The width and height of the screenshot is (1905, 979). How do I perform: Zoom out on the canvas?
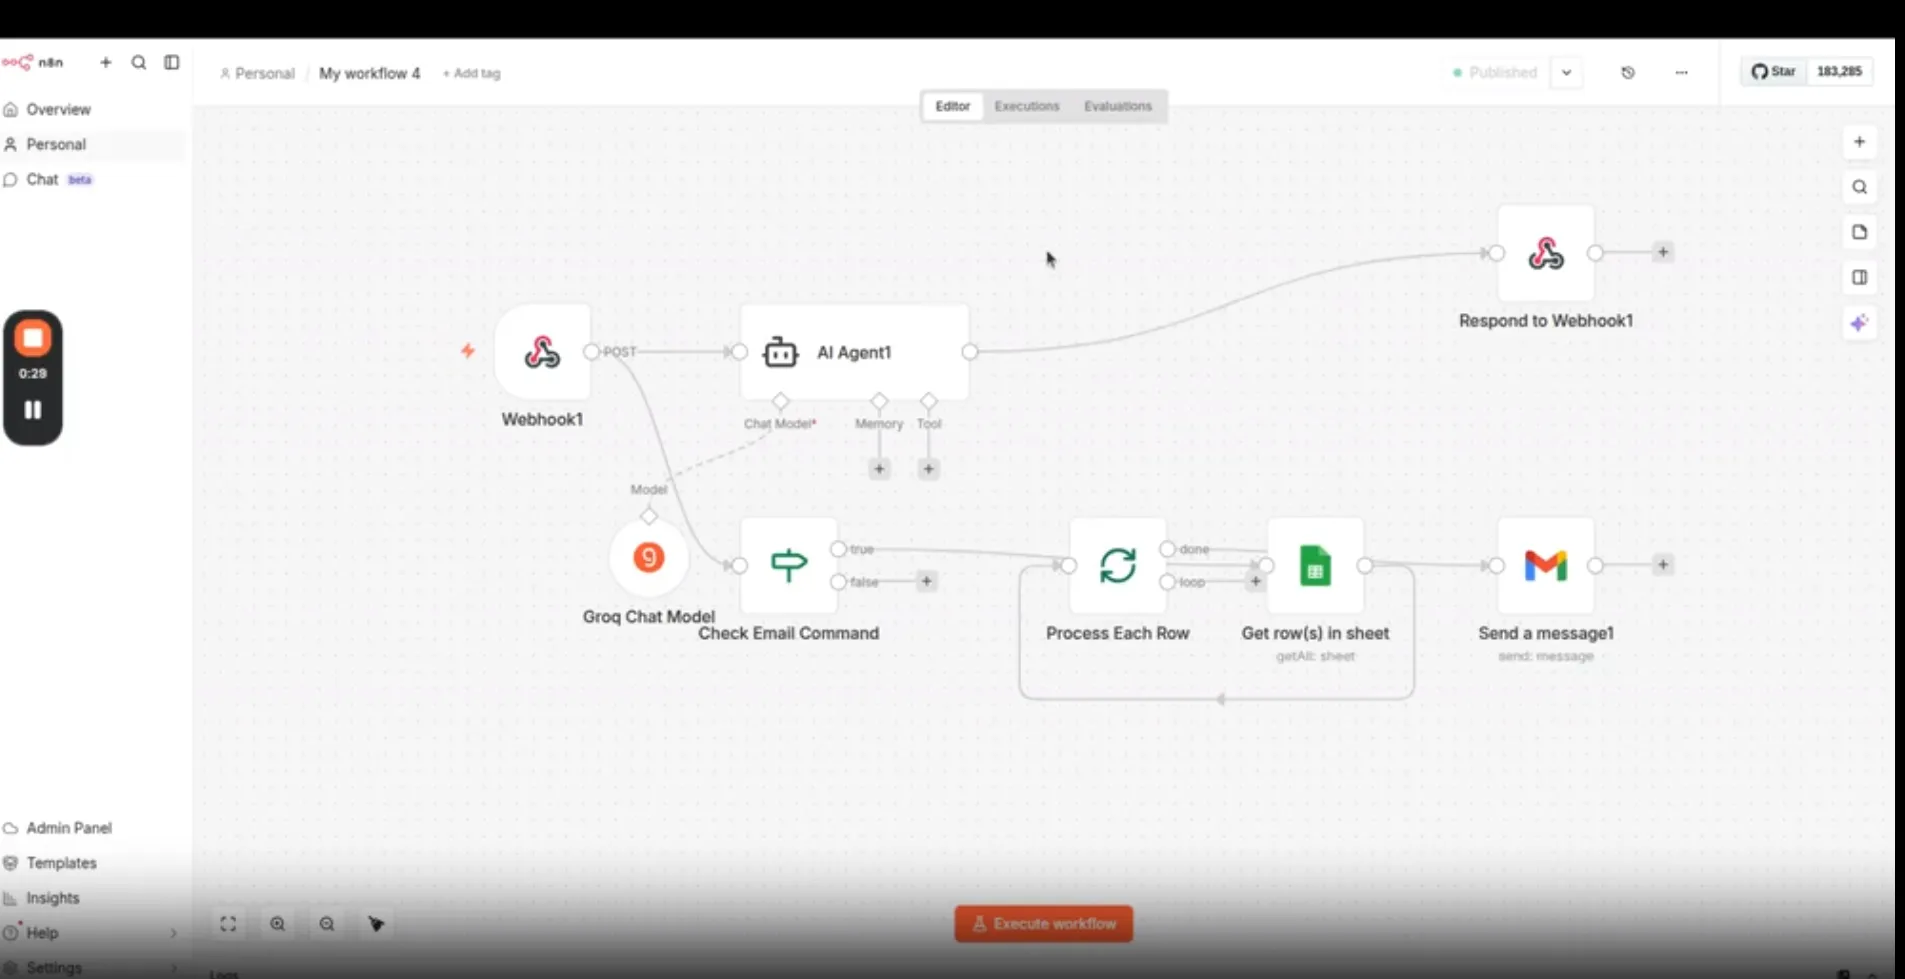coord(327,924)
